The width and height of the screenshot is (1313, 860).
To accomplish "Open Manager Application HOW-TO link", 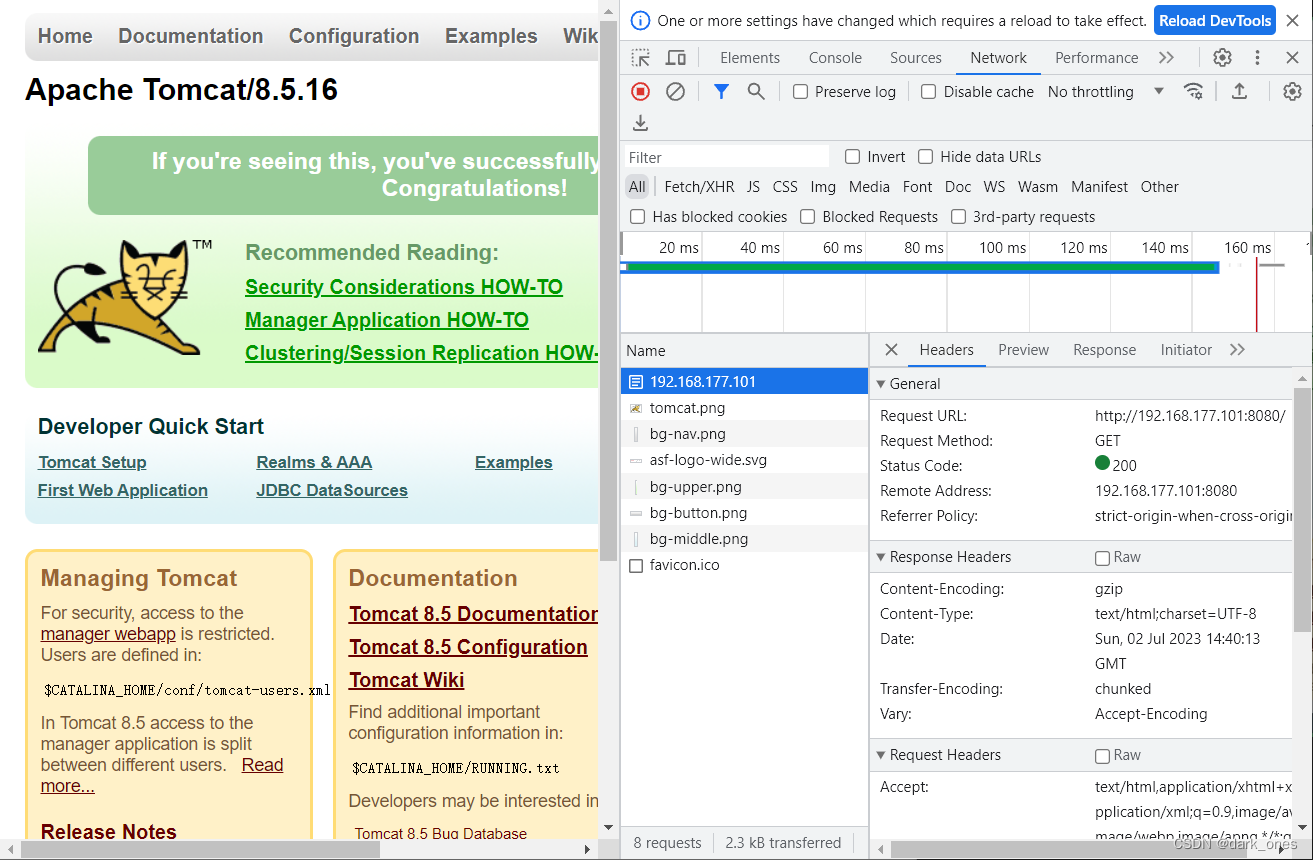I will [387, 320].
